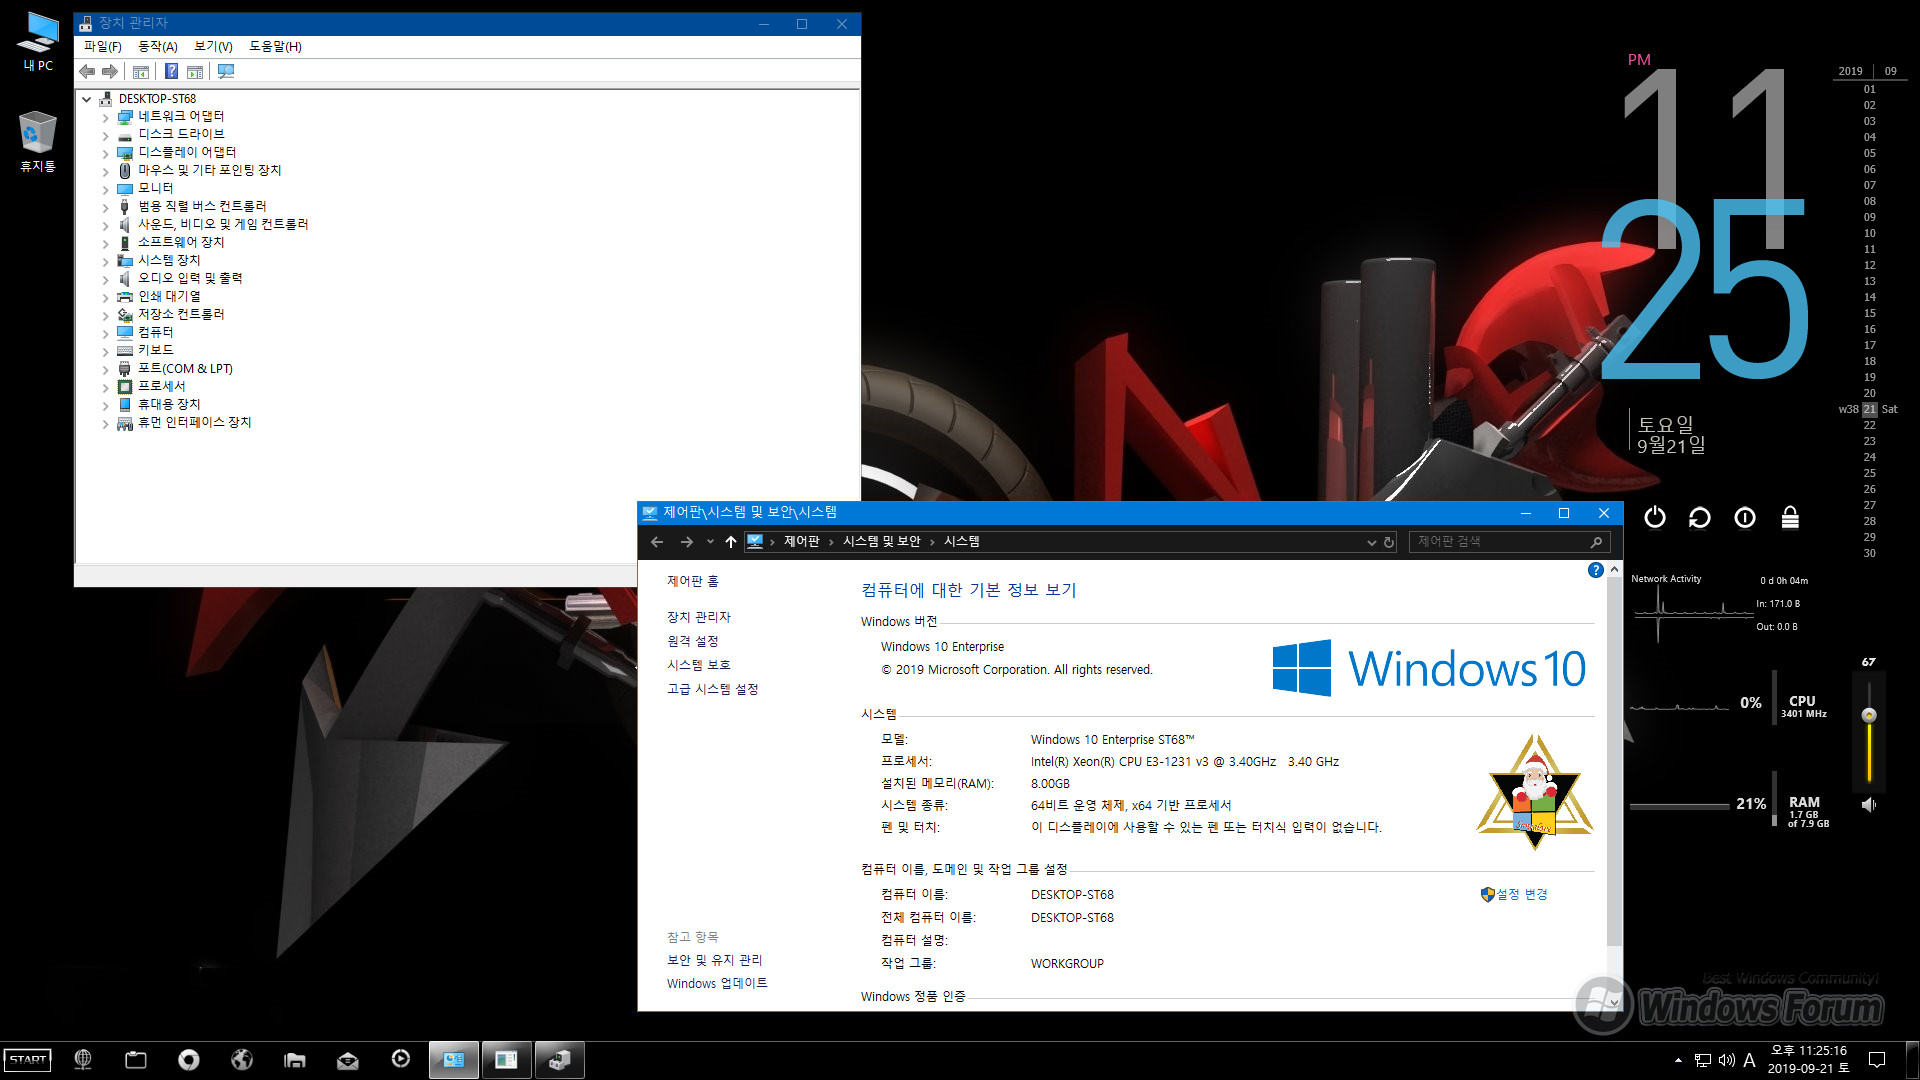Image resolution: width=1920 pixels, height=1080 pixels.
Task: Open the notification center icon in tray
Action: click(1877, 1060)
